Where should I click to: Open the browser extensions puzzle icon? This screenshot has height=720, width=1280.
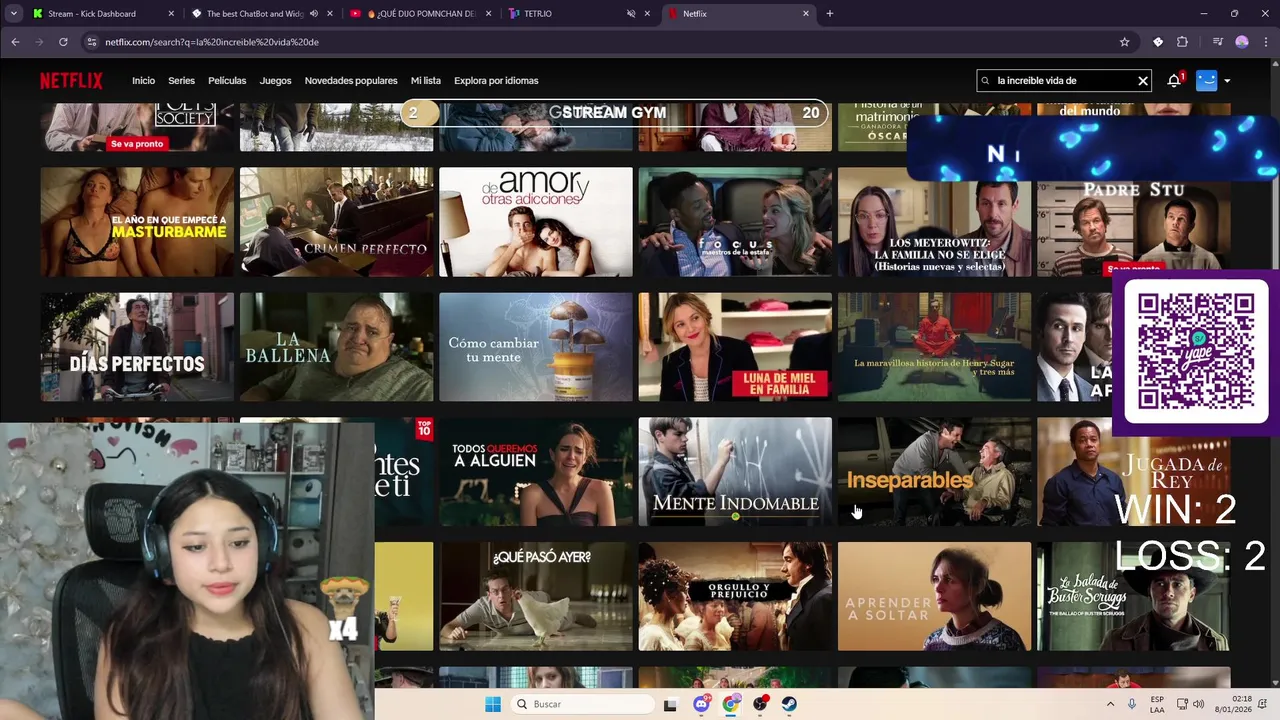1182,42
